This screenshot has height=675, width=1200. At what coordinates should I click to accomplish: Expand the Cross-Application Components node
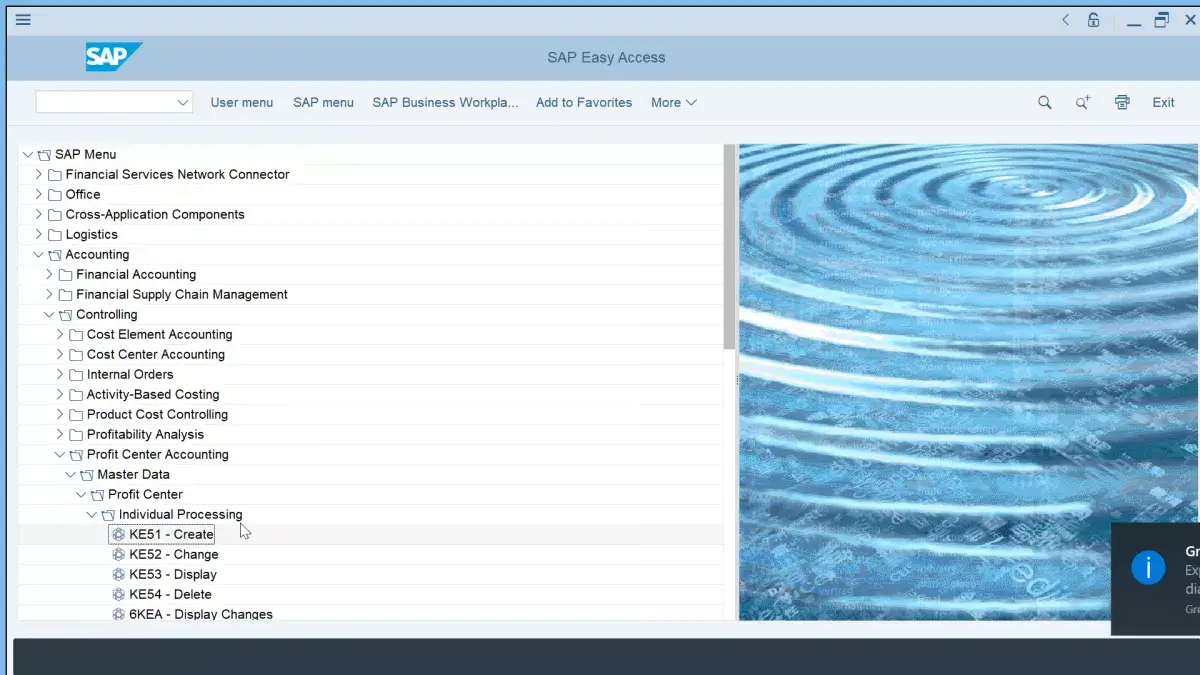point(39,214)
